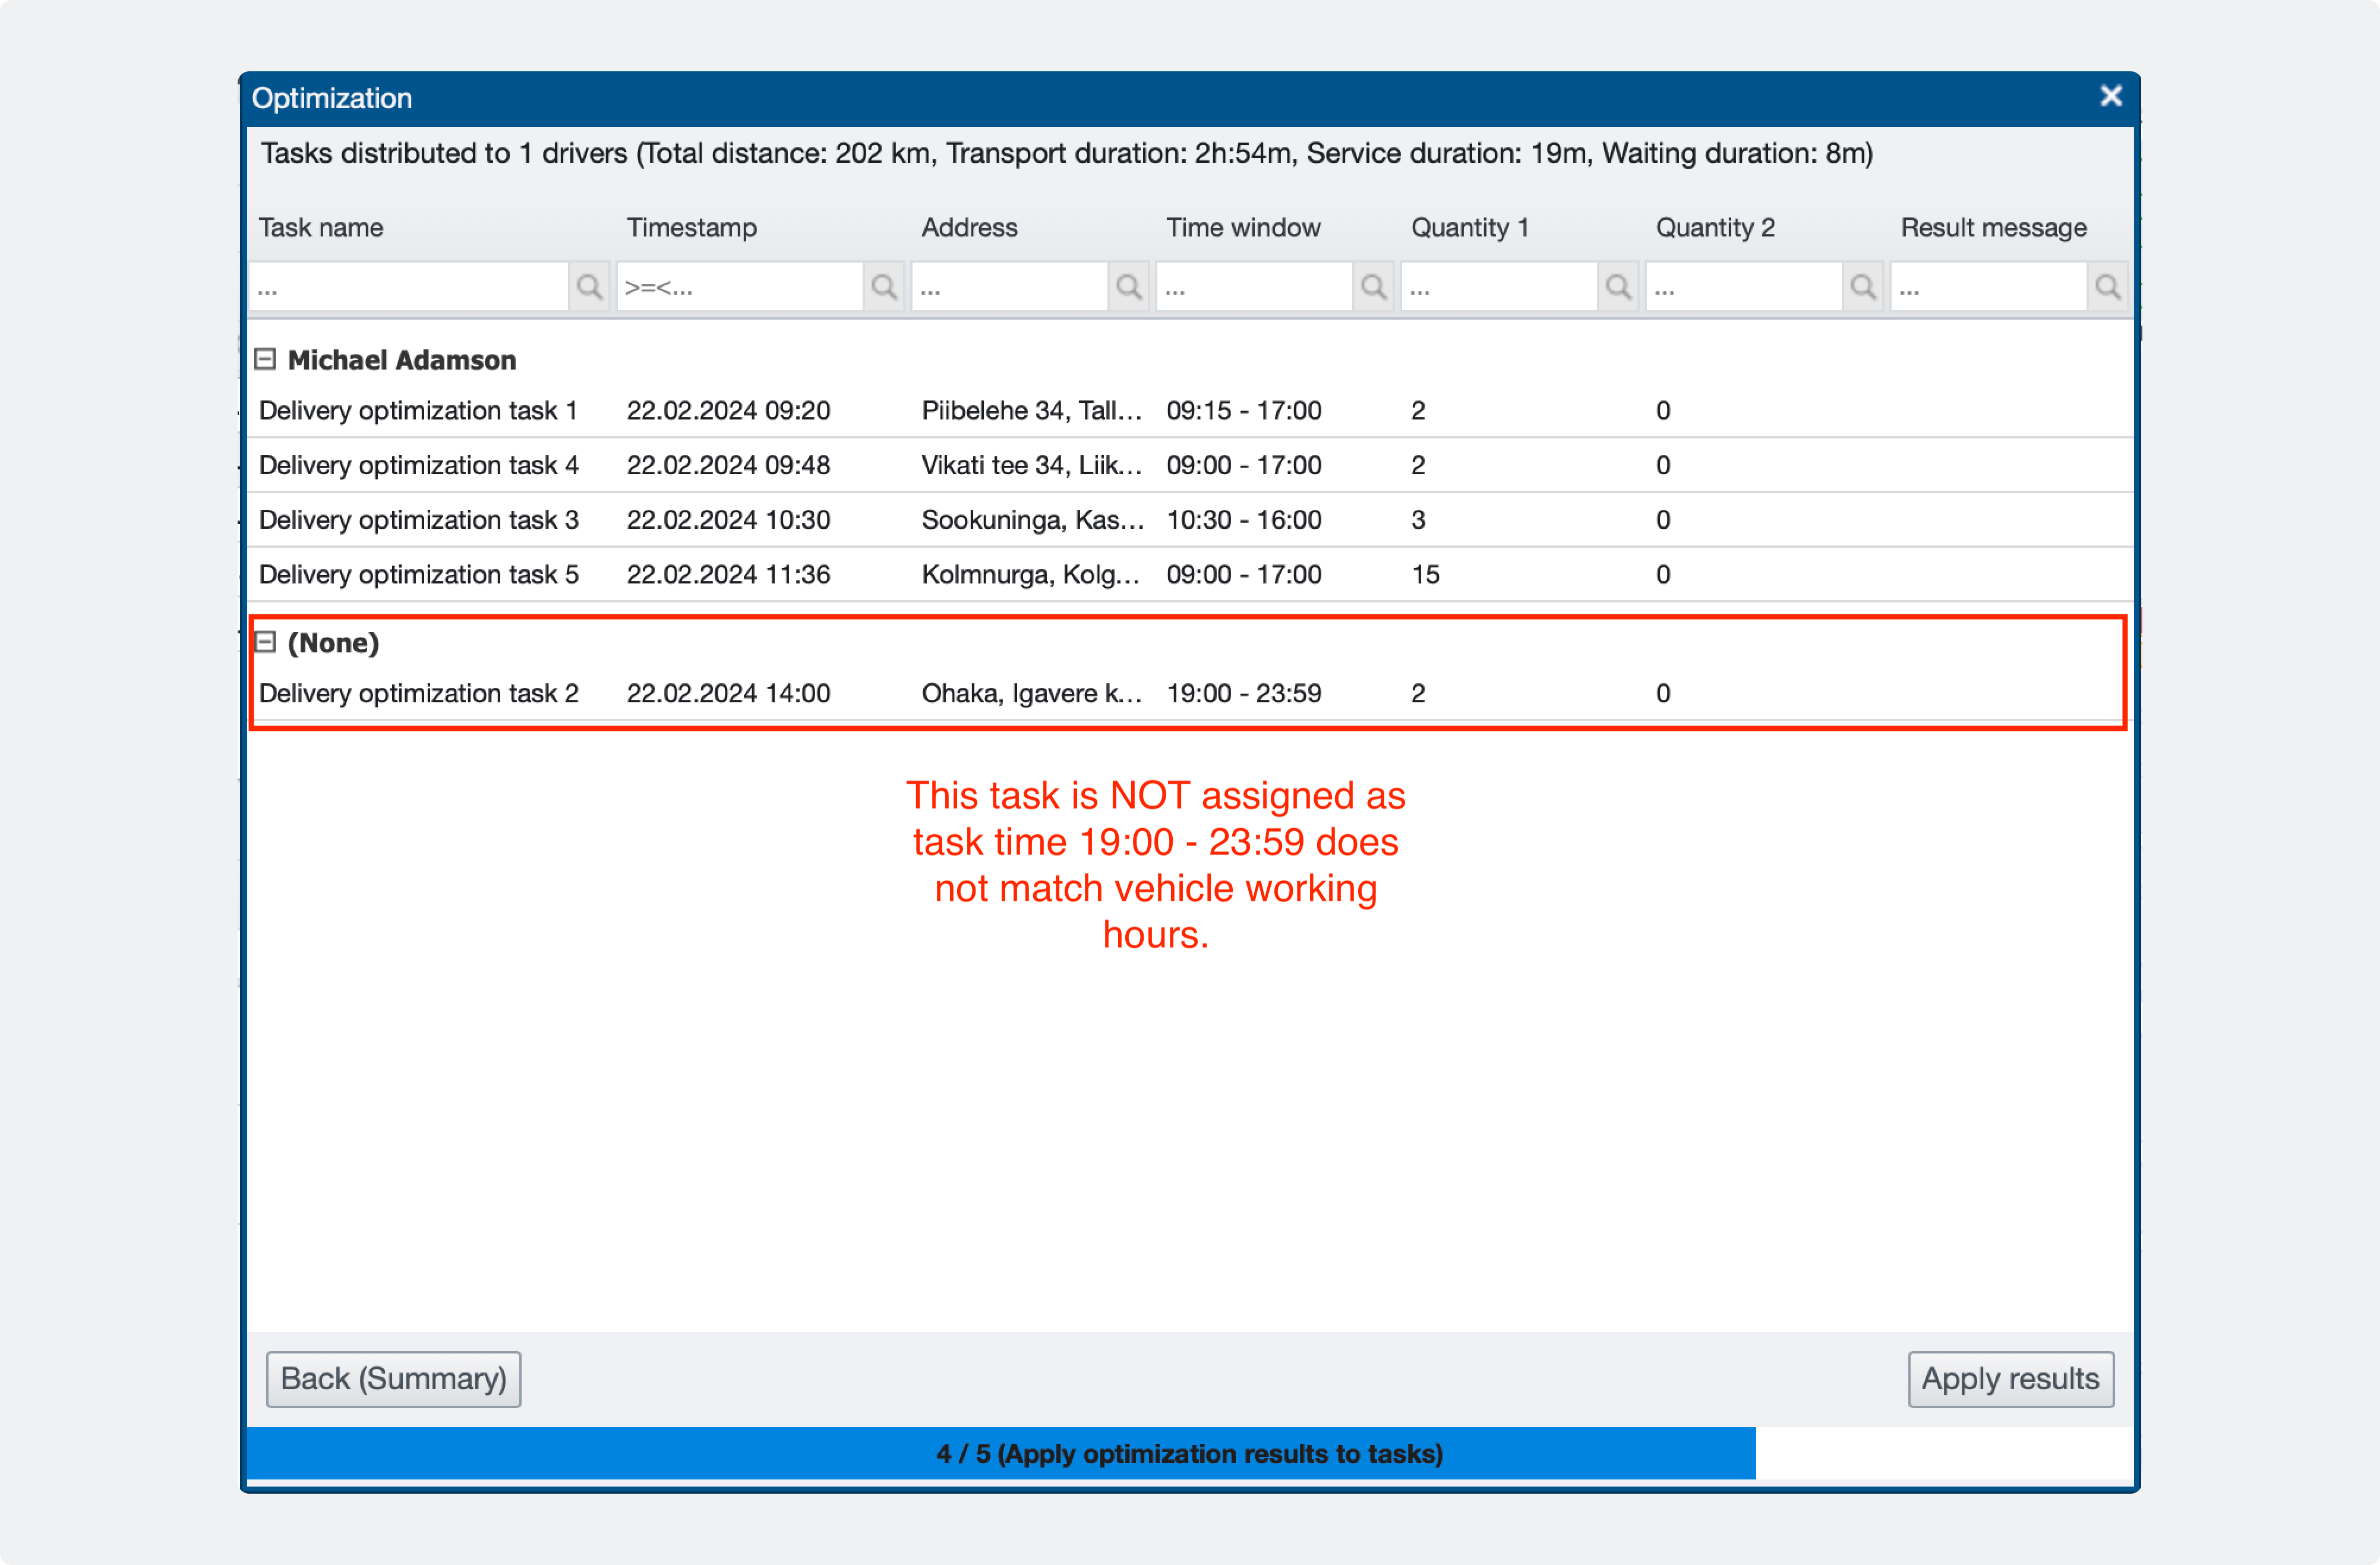Click Back (Summary) button
Screen dimensions: 2380x1565
(393, 1379)
